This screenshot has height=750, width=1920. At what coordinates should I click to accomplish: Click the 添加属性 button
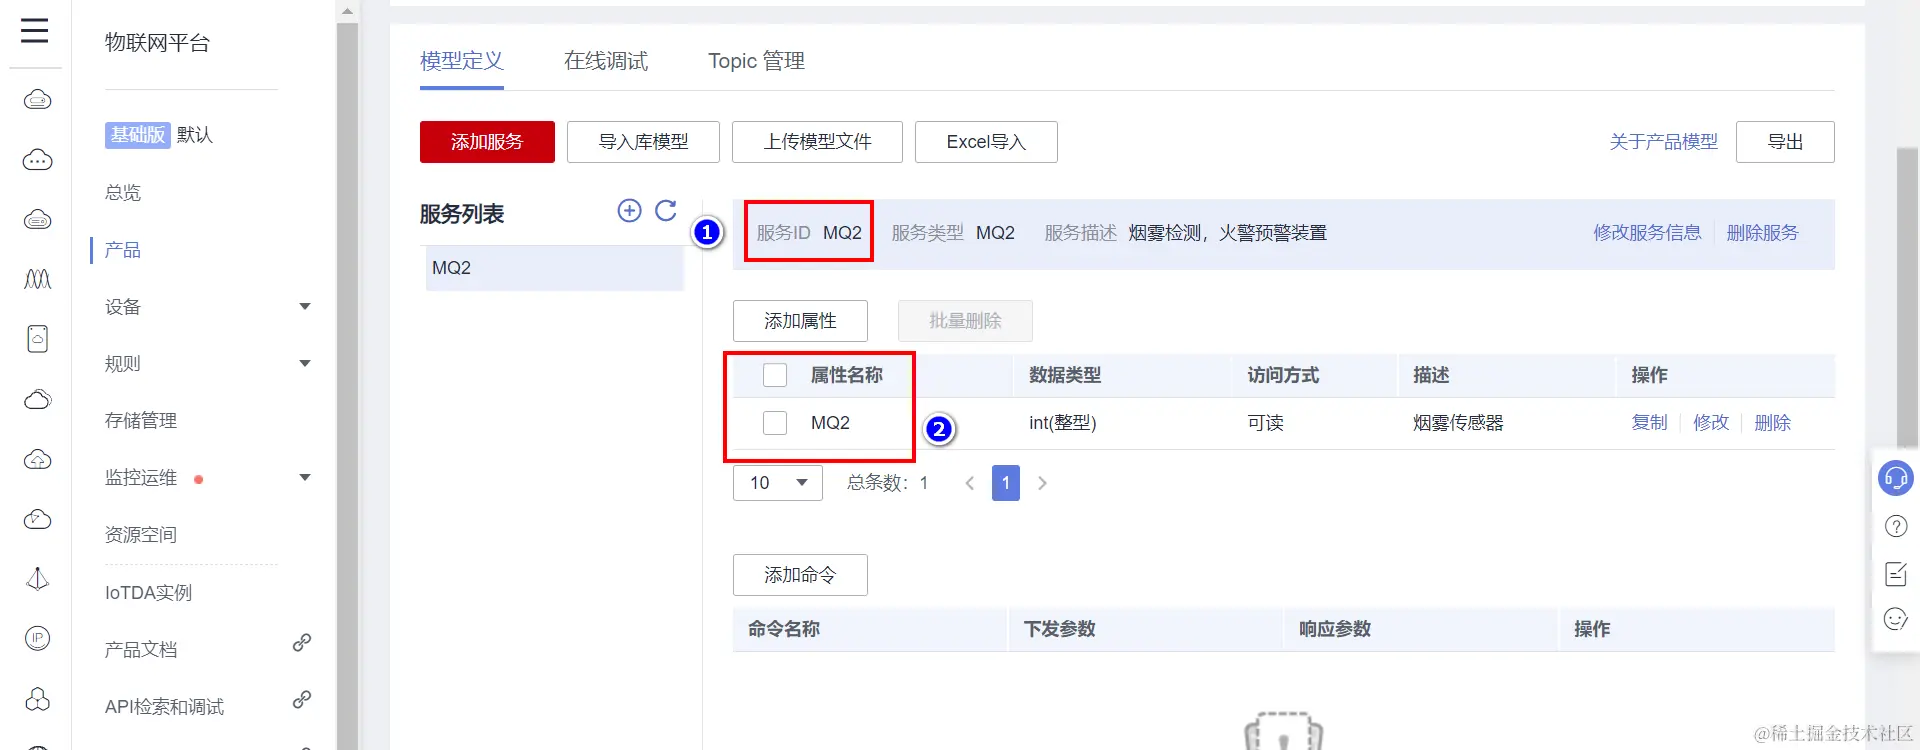pos(800,321)
